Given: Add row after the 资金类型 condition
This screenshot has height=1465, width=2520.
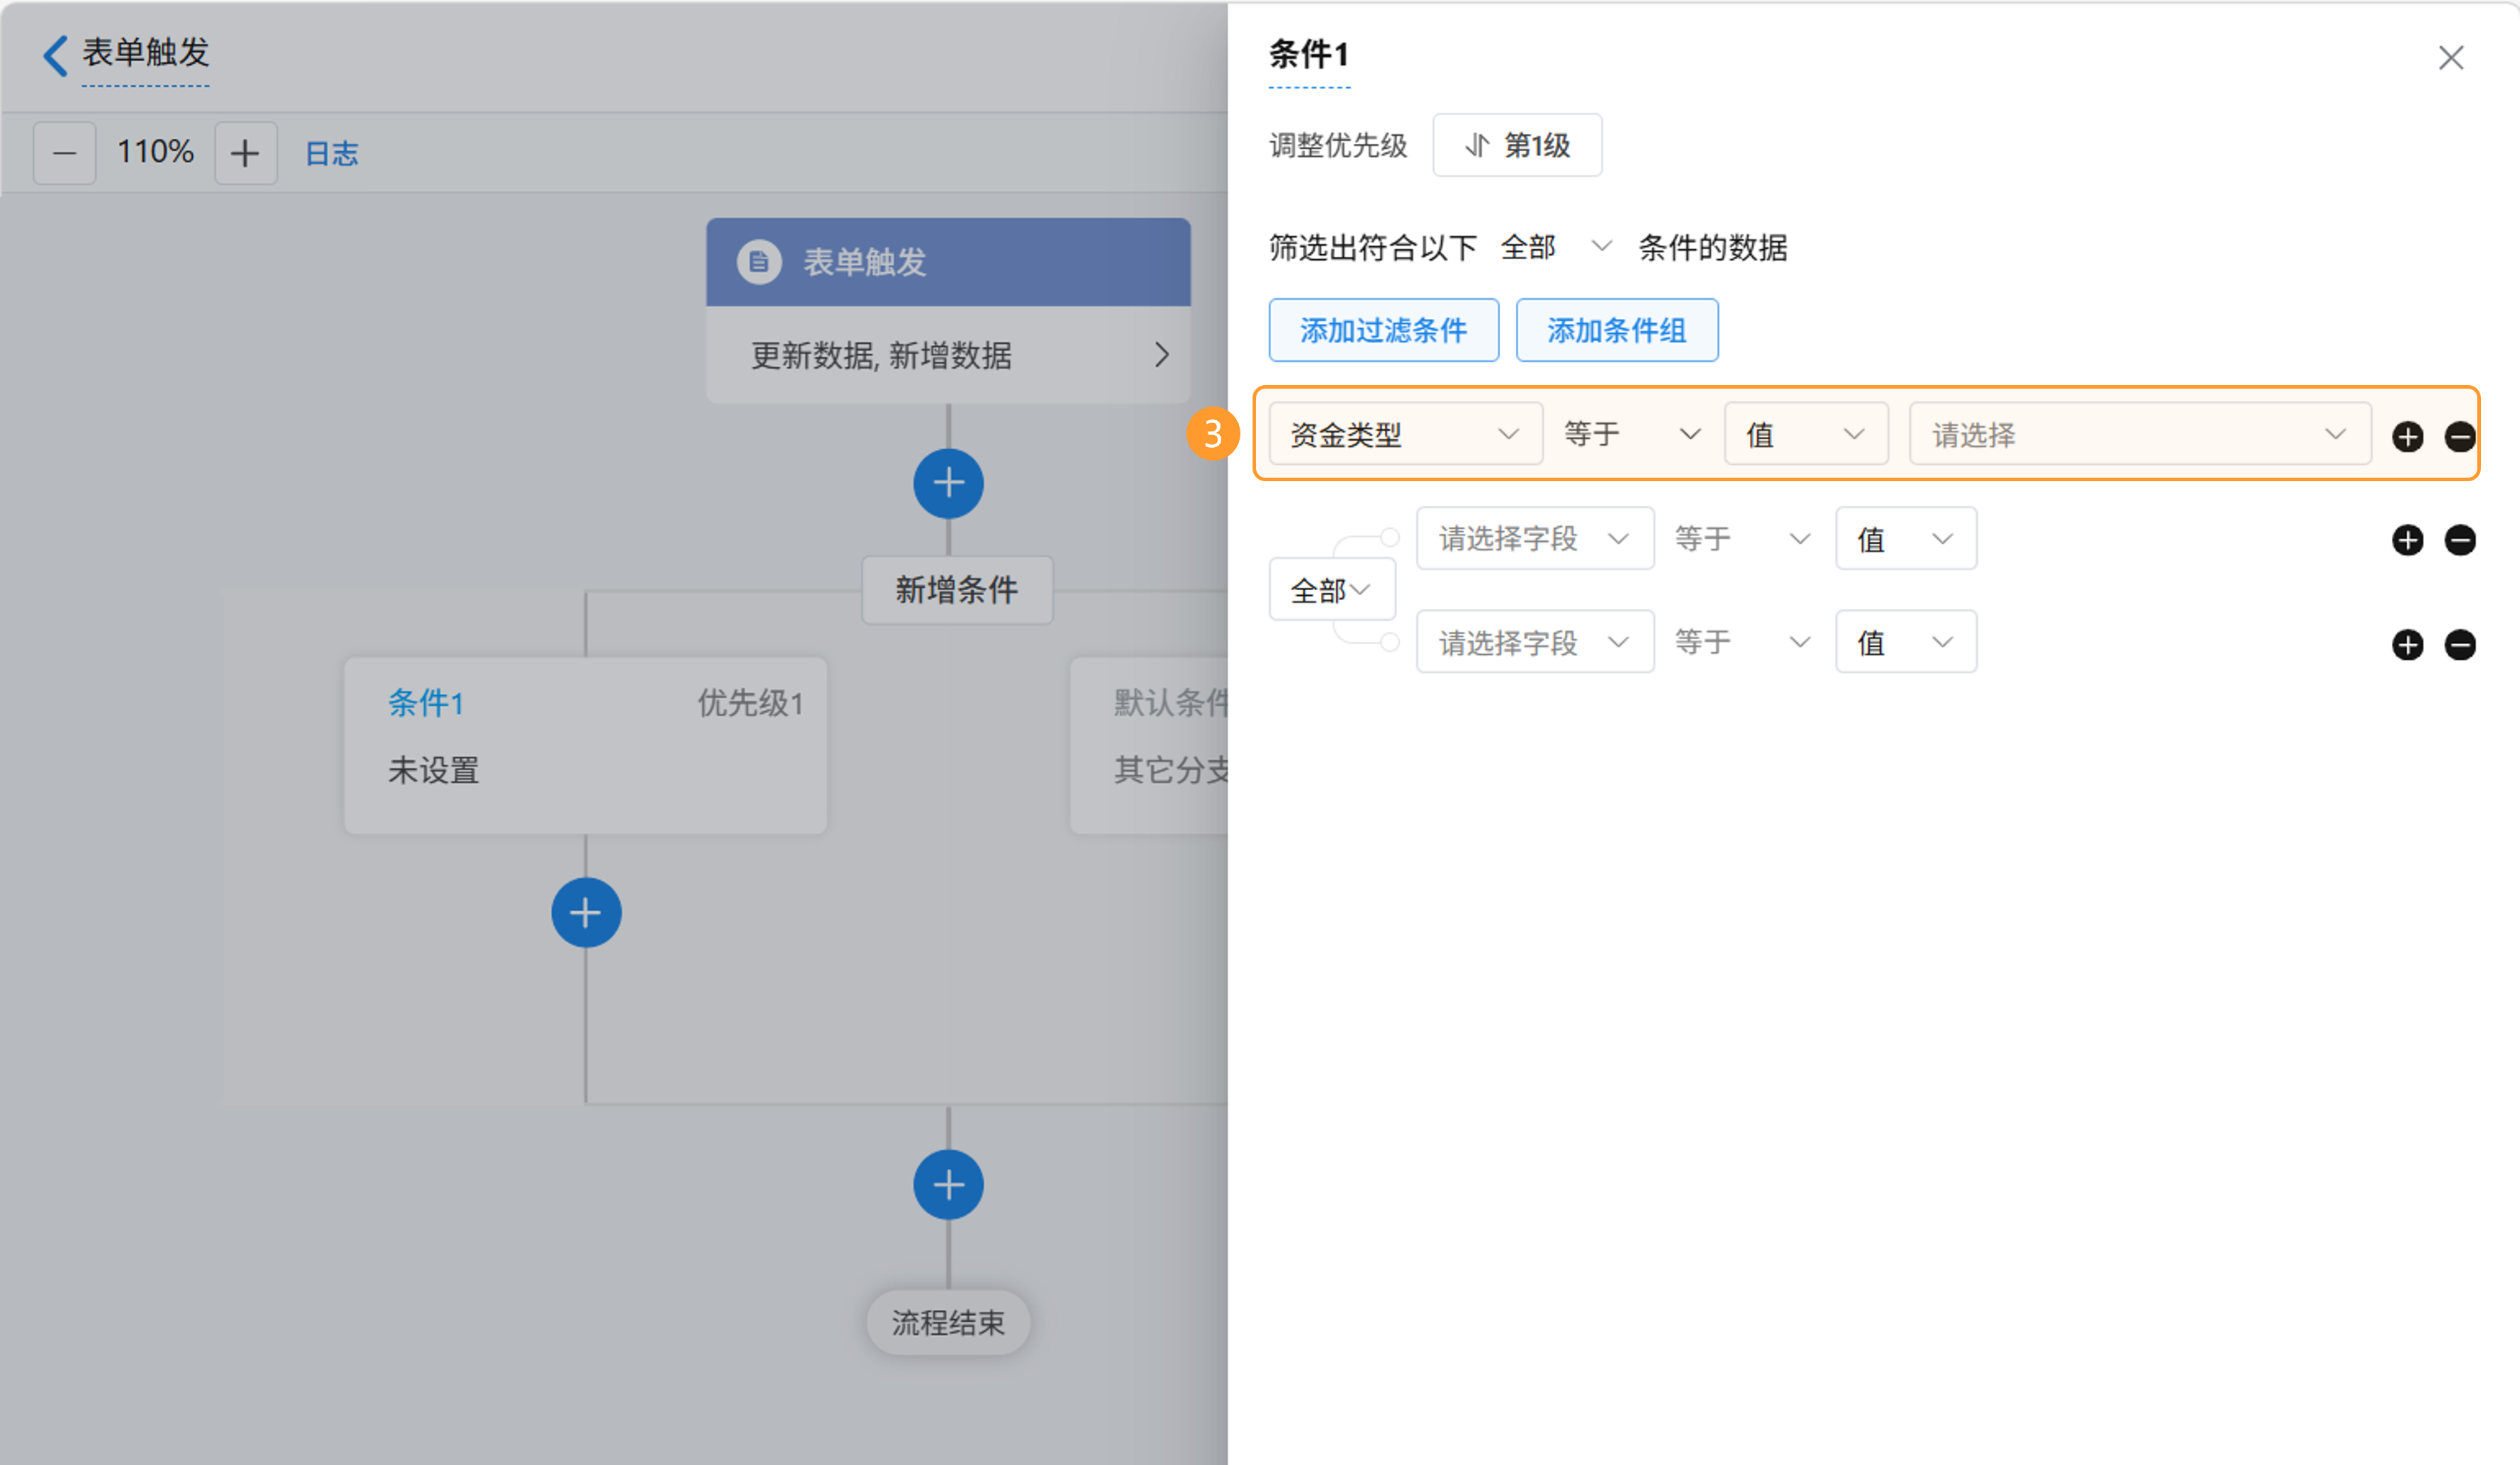Looking at the screenshot, I should click(2407, 436).
